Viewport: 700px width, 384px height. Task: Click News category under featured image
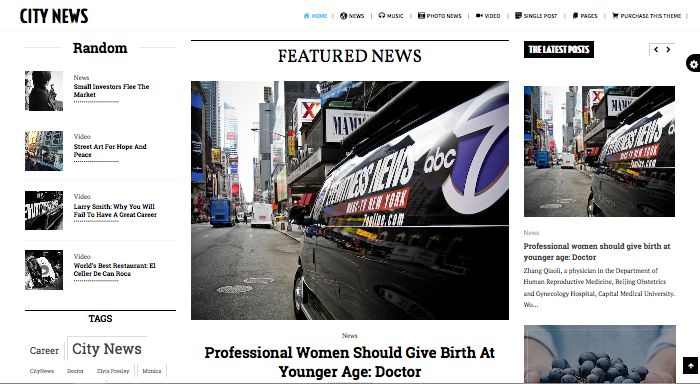pyautogui.click(x=350, y=335)
